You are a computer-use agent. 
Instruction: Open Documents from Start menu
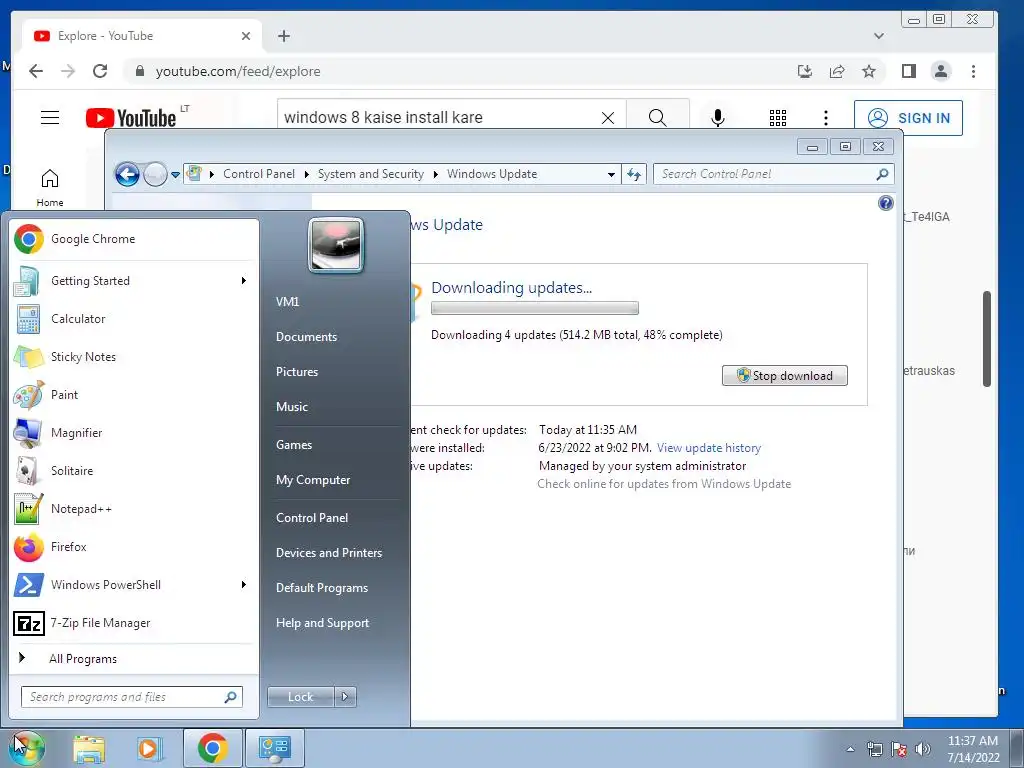[306, 337]
